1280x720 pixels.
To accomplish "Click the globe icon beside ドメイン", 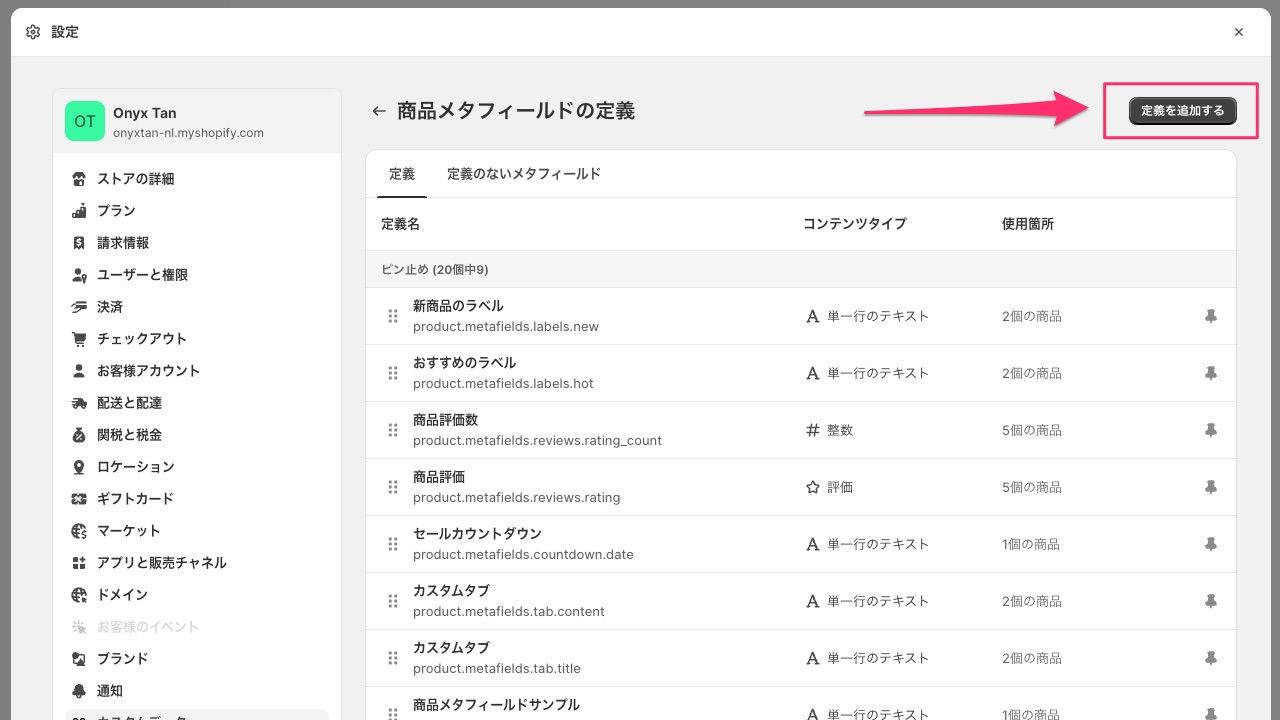I will (x=79, y=595).
